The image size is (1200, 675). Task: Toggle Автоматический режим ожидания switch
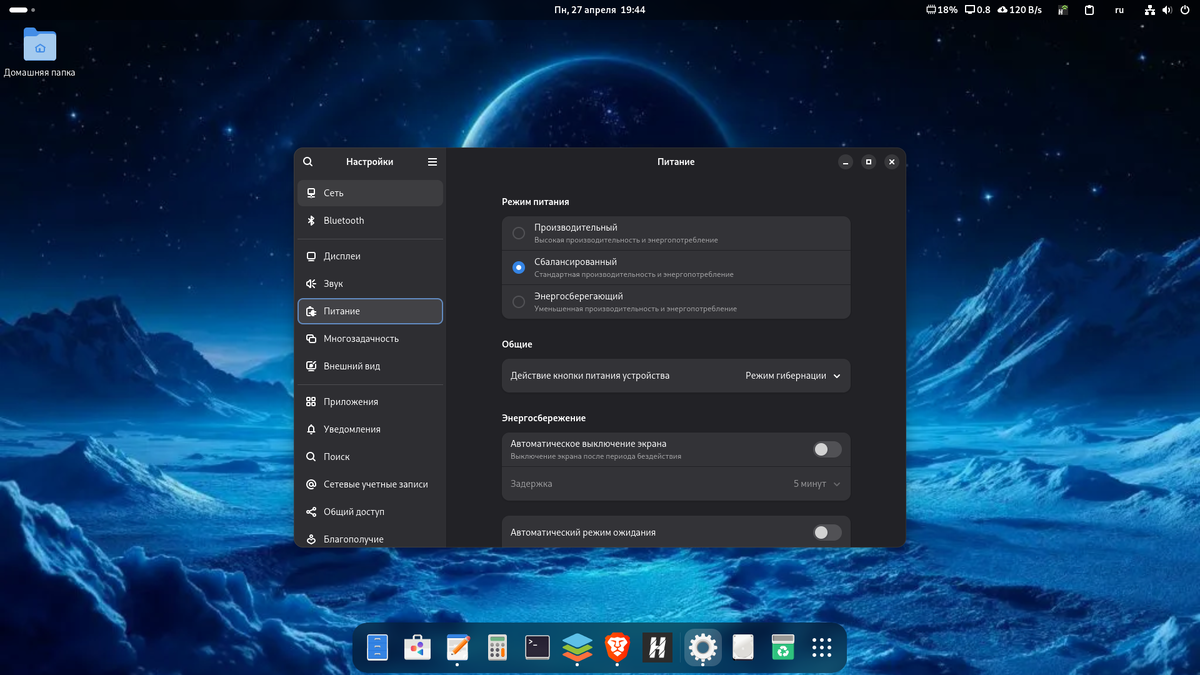tap(827, 532)
